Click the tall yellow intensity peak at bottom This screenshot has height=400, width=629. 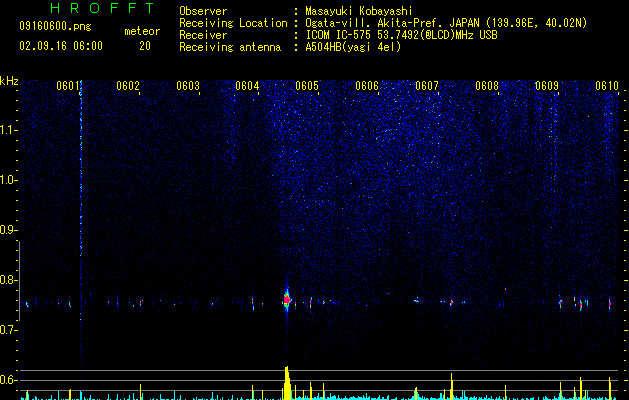pyautogui.click(x=287, y=382)
